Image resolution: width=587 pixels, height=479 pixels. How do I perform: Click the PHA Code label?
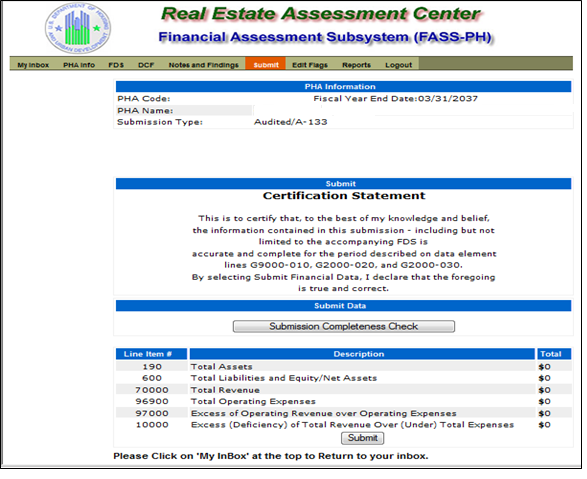[x=144, y=99]
